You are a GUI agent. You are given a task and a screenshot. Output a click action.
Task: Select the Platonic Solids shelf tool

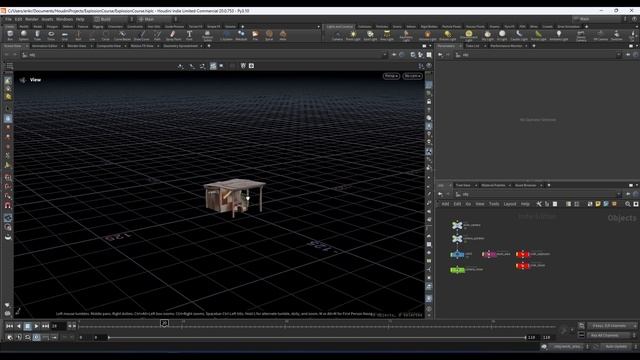coord(207,36)
